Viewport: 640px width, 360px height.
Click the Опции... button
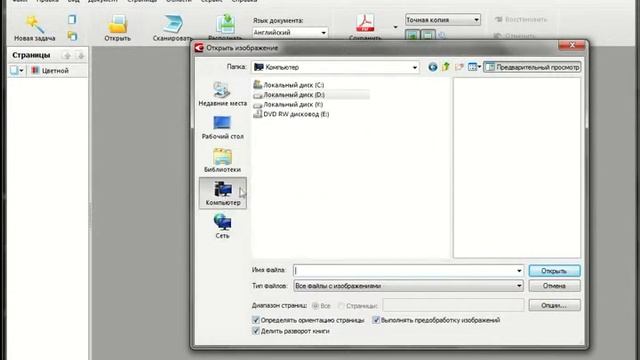(x=554, y=305)
